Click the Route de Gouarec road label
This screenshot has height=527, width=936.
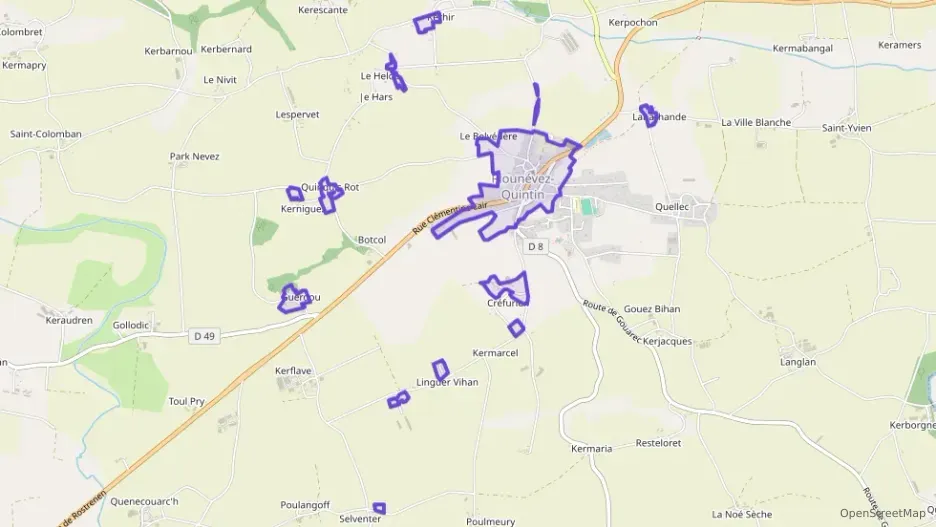612,322
